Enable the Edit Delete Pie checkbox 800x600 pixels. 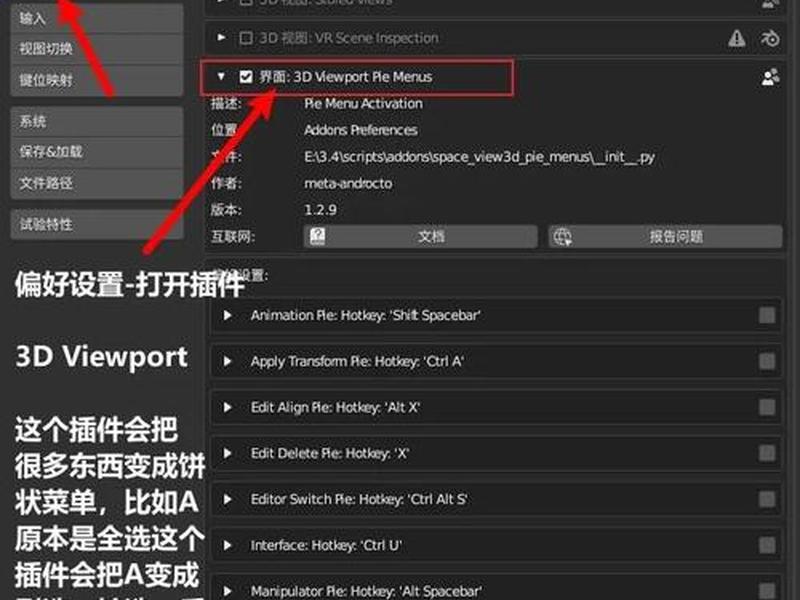tap(767, 453)
